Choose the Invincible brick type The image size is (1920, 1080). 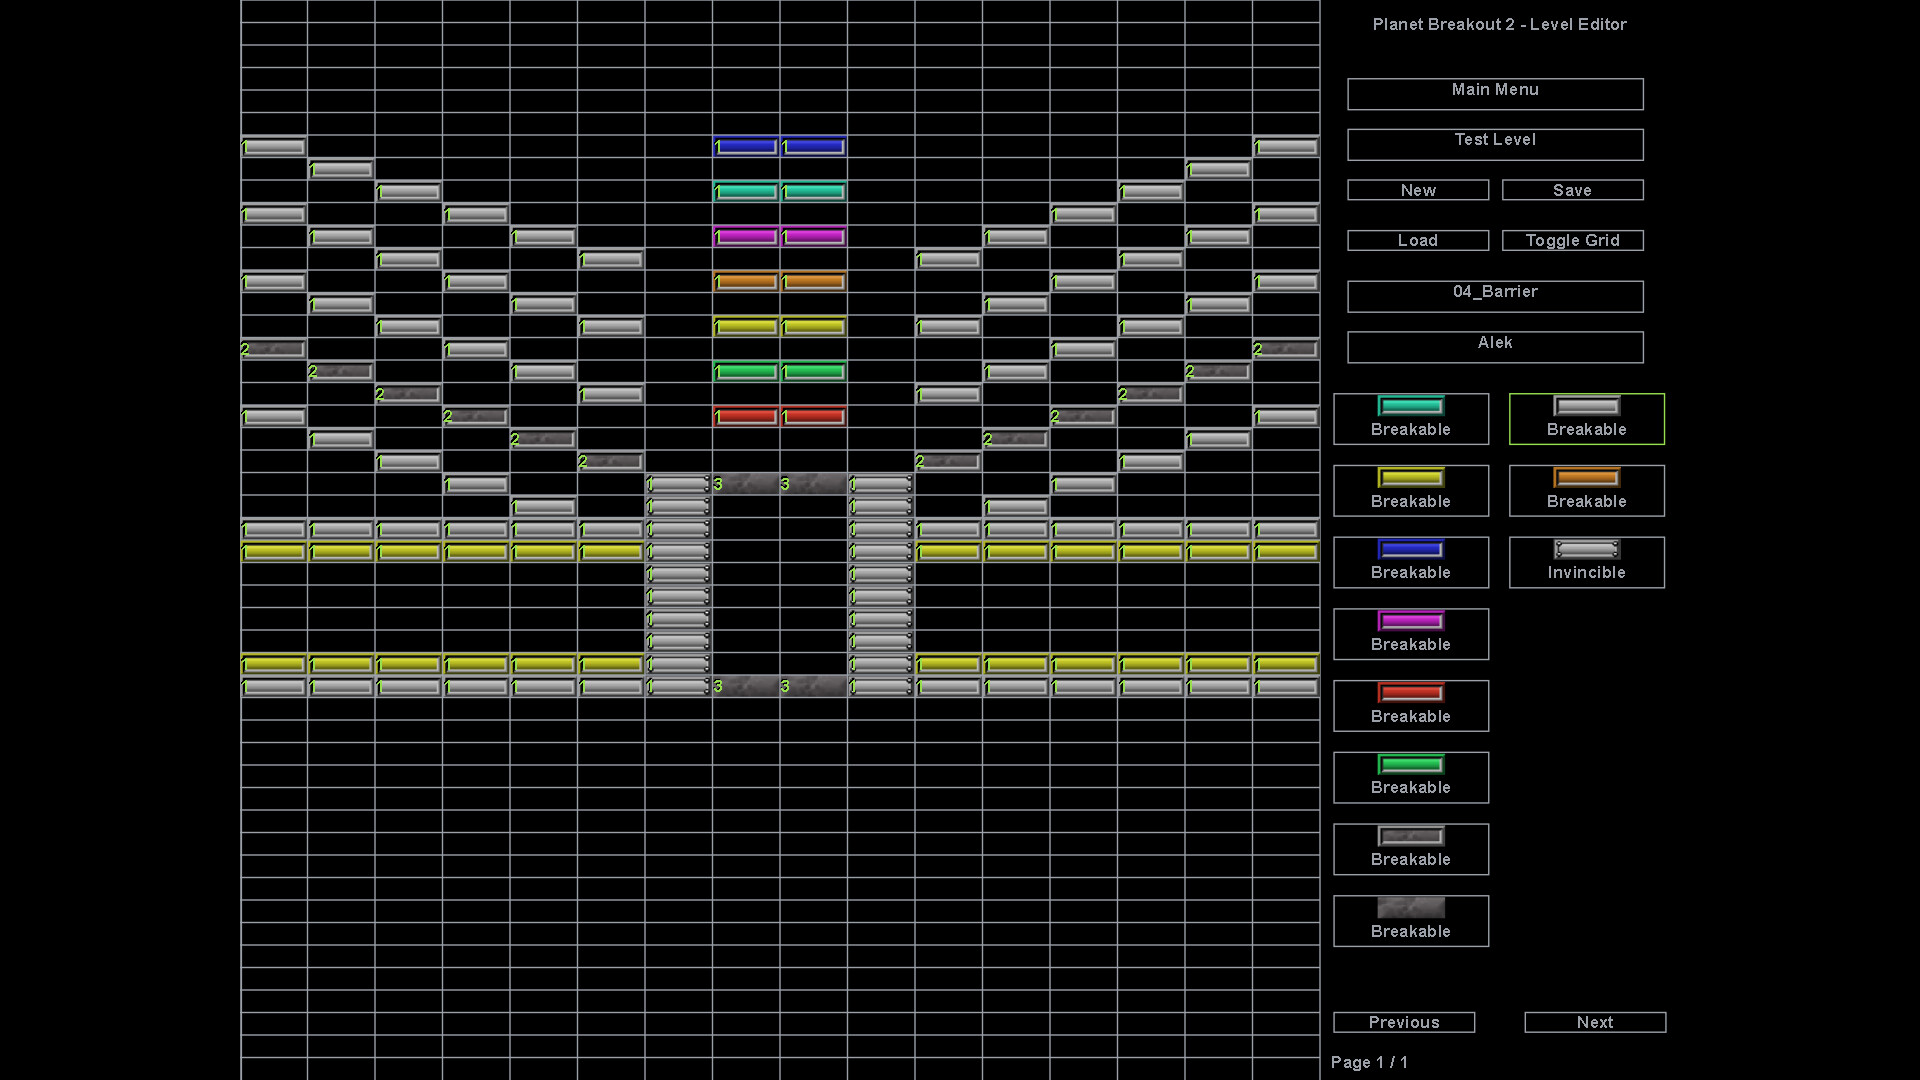point(1586,561)
